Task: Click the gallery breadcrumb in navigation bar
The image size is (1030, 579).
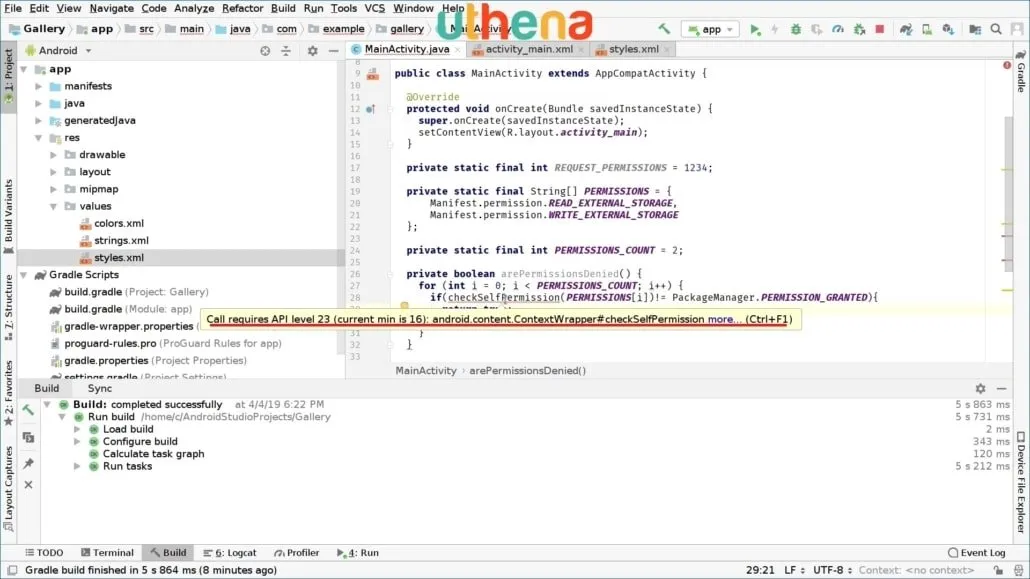Action: point(400,29)
